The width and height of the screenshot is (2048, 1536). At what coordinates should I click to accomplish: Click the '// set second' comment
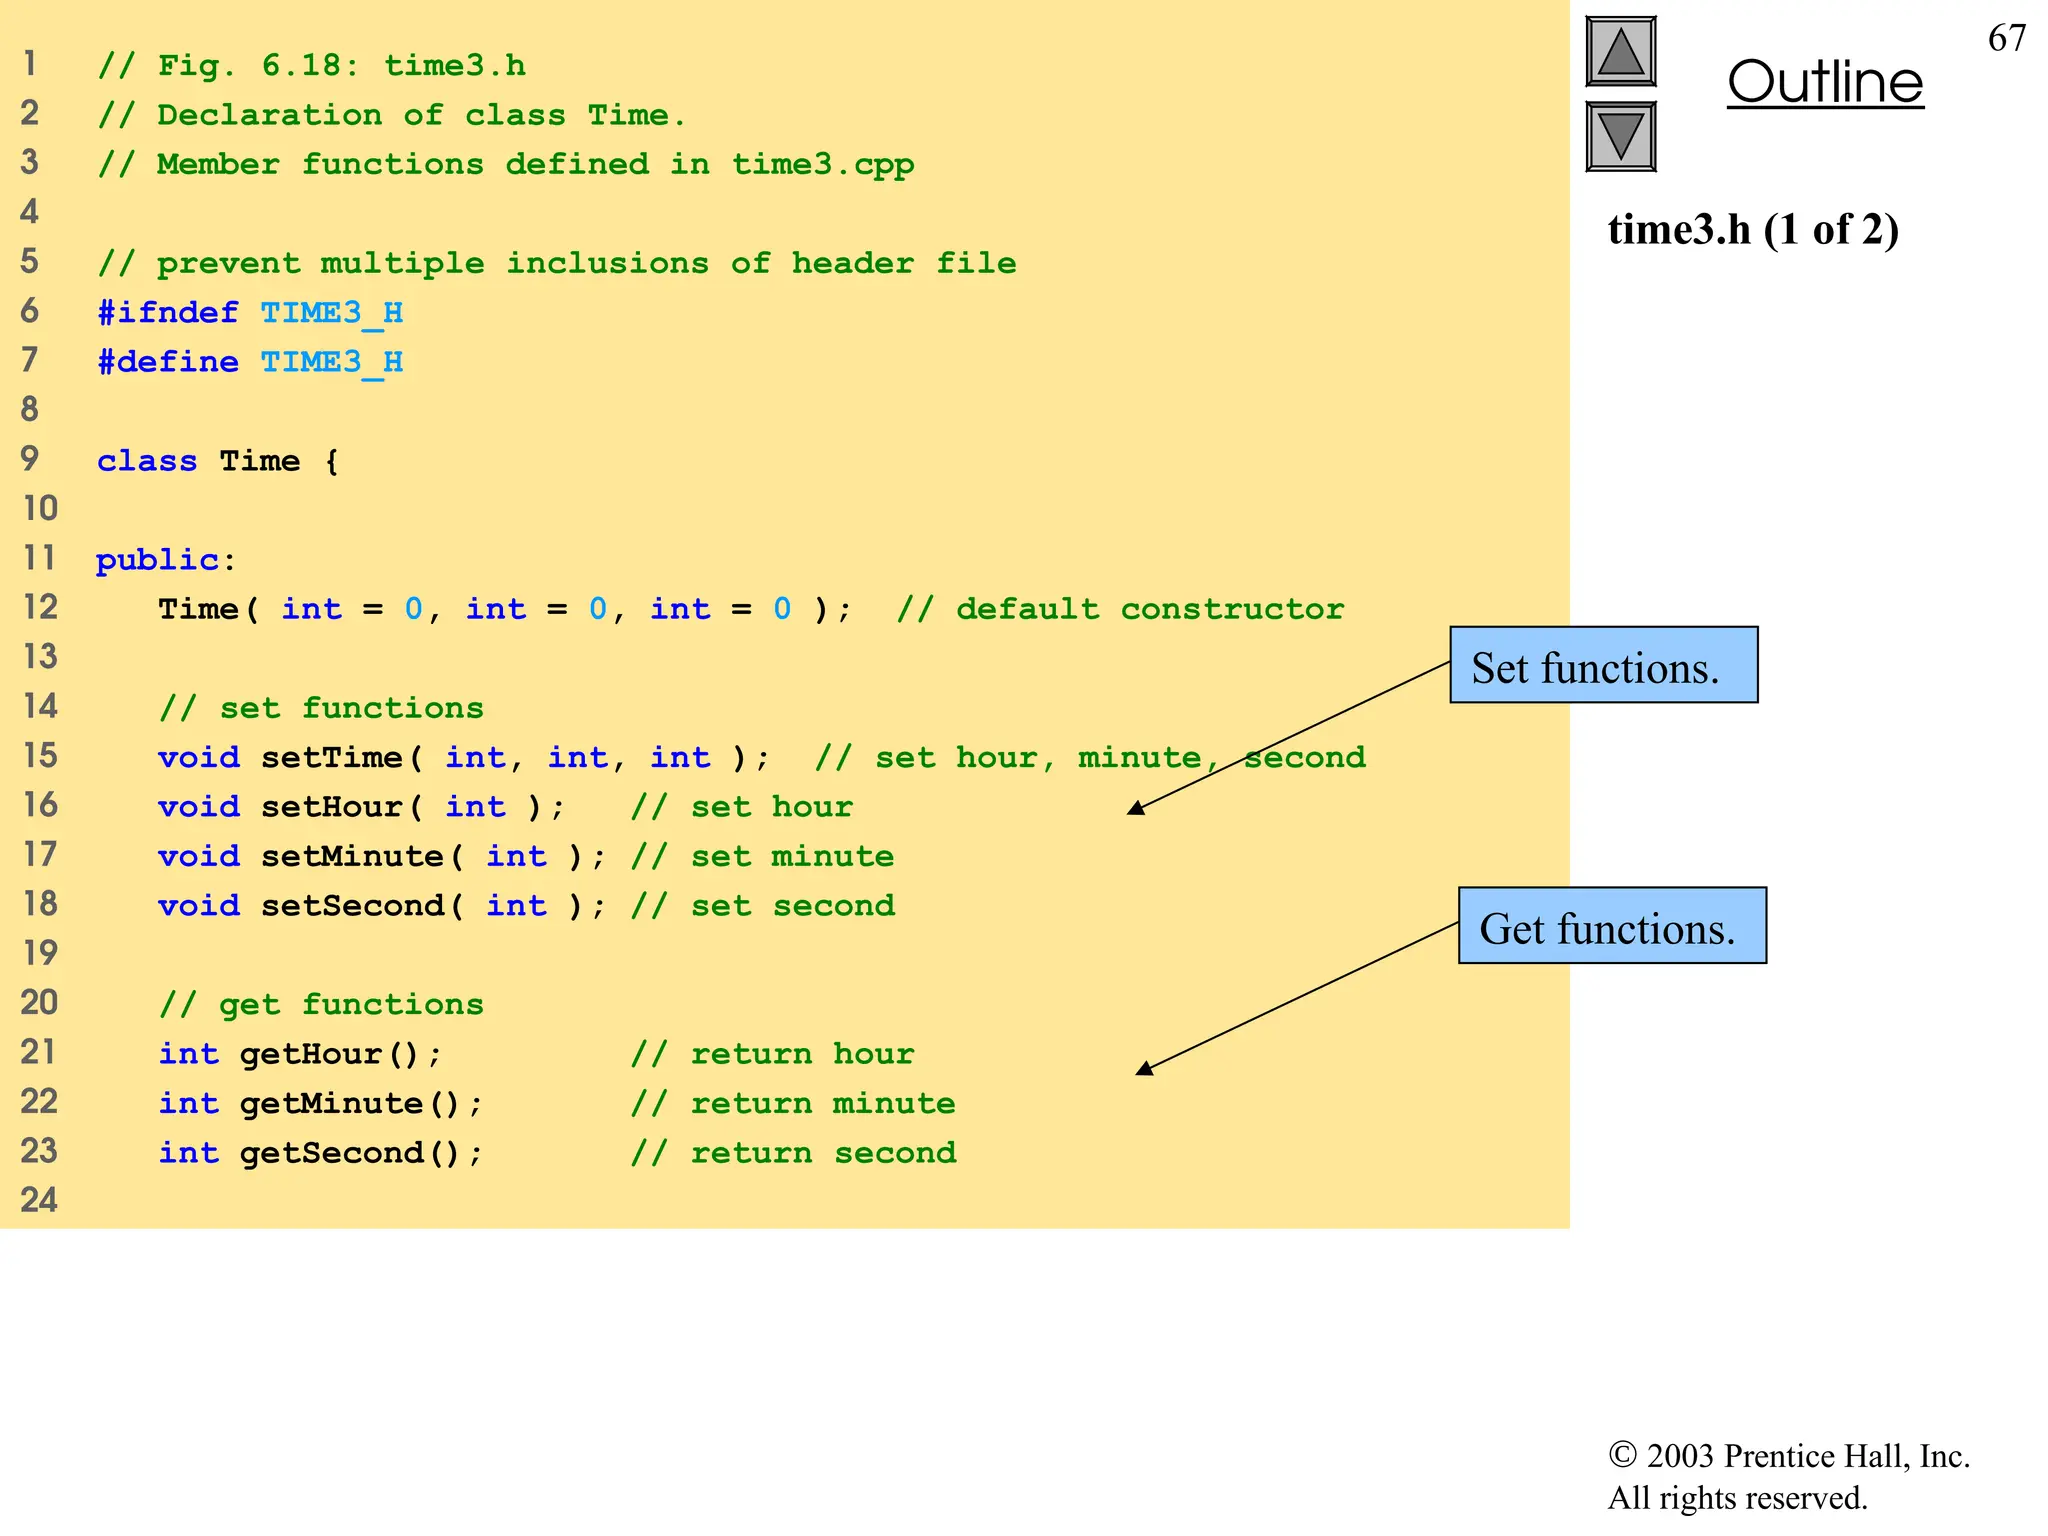click(x=762, y=906)
